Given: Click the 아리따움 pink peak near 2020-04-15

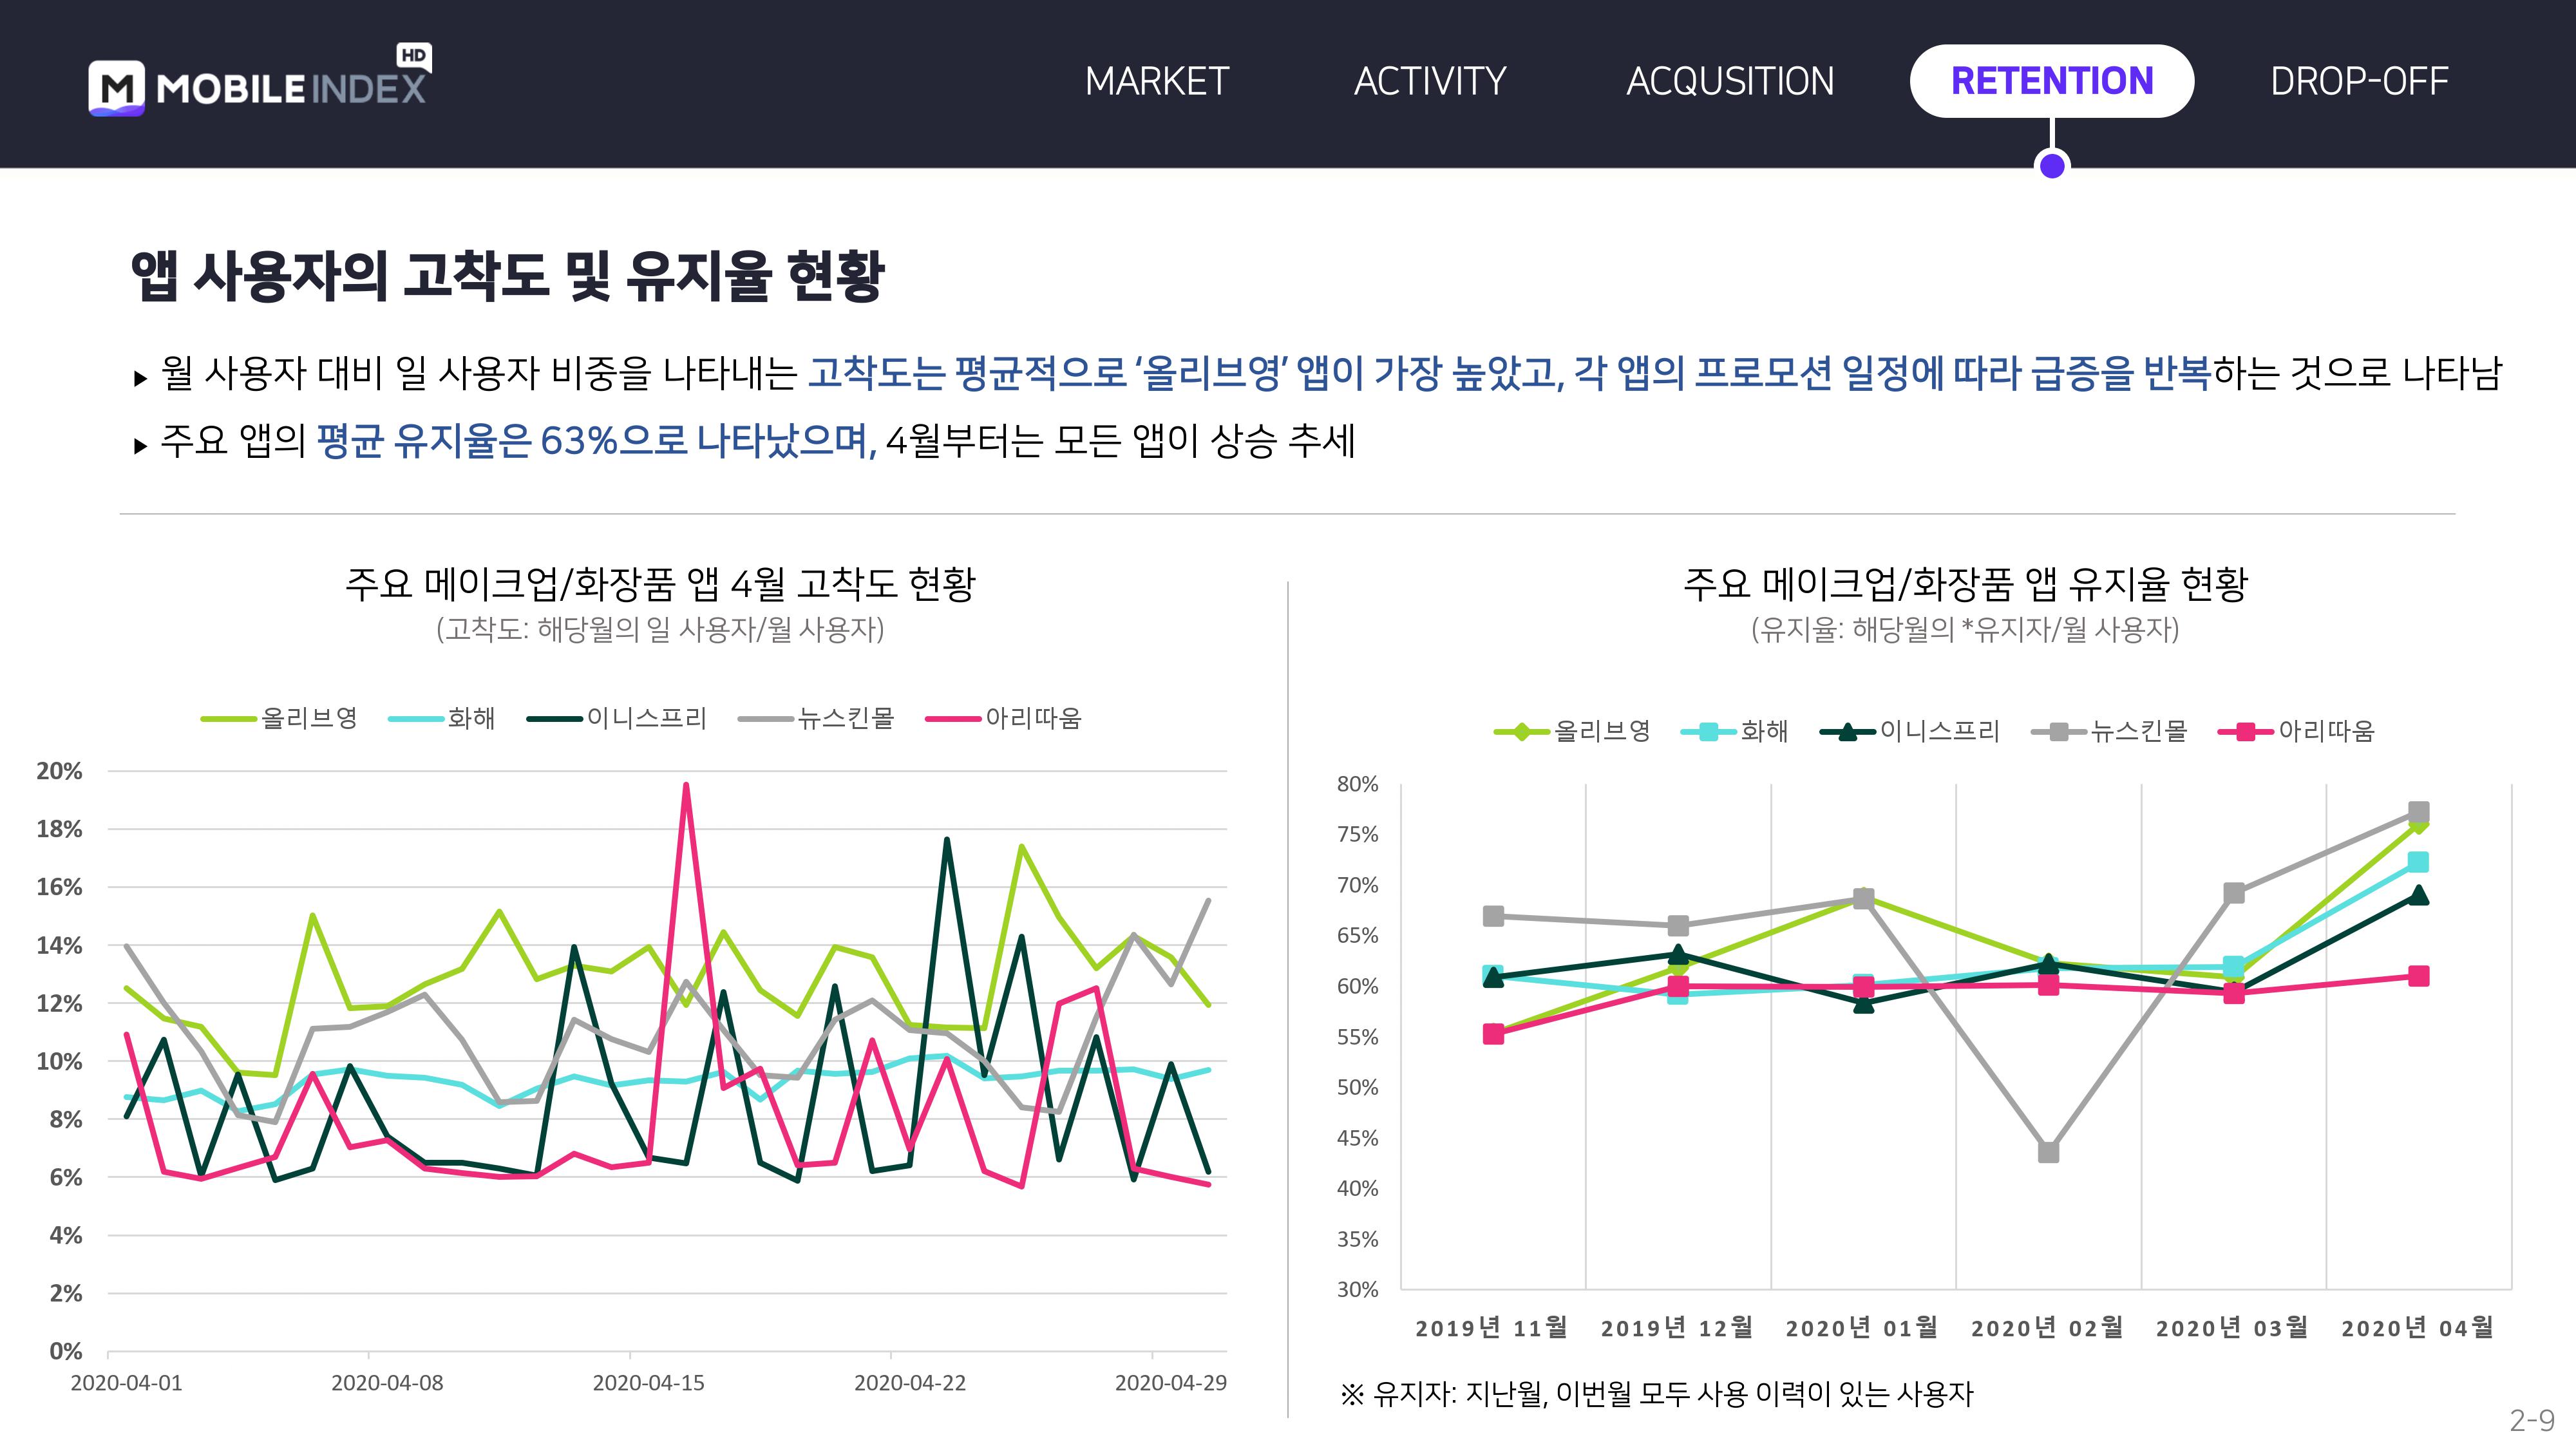Looking at the screenshot, I should [x=686, y=786].
